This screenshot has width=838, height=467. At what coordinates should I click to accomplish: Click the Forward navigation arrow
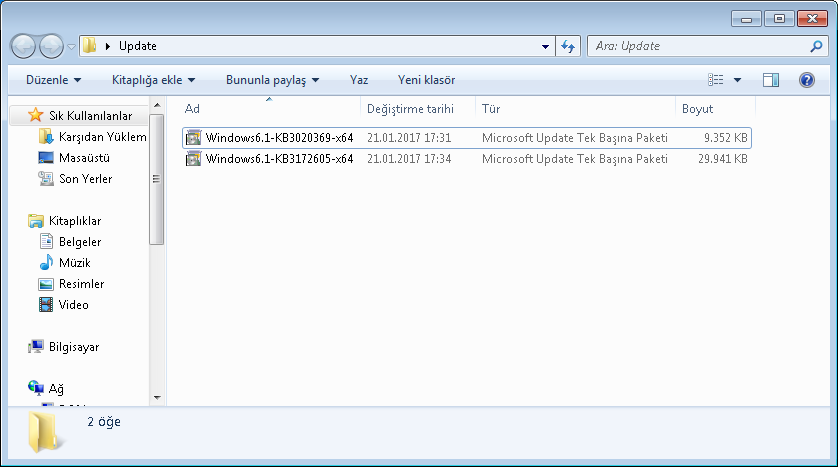51,46
